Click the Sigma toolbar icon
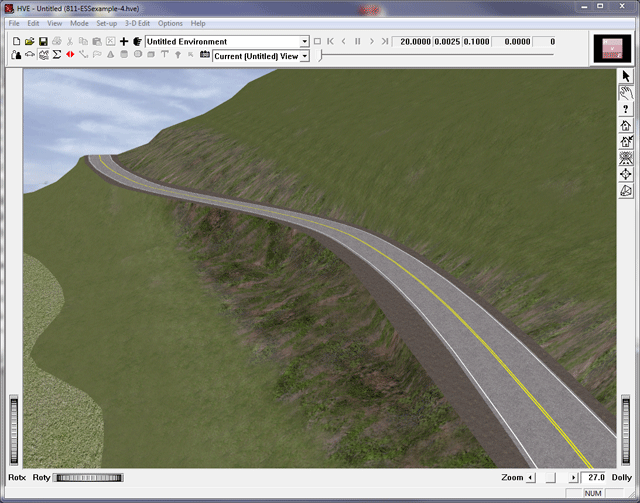This screenshot has height=503, width=640. [x=56, y=55]
